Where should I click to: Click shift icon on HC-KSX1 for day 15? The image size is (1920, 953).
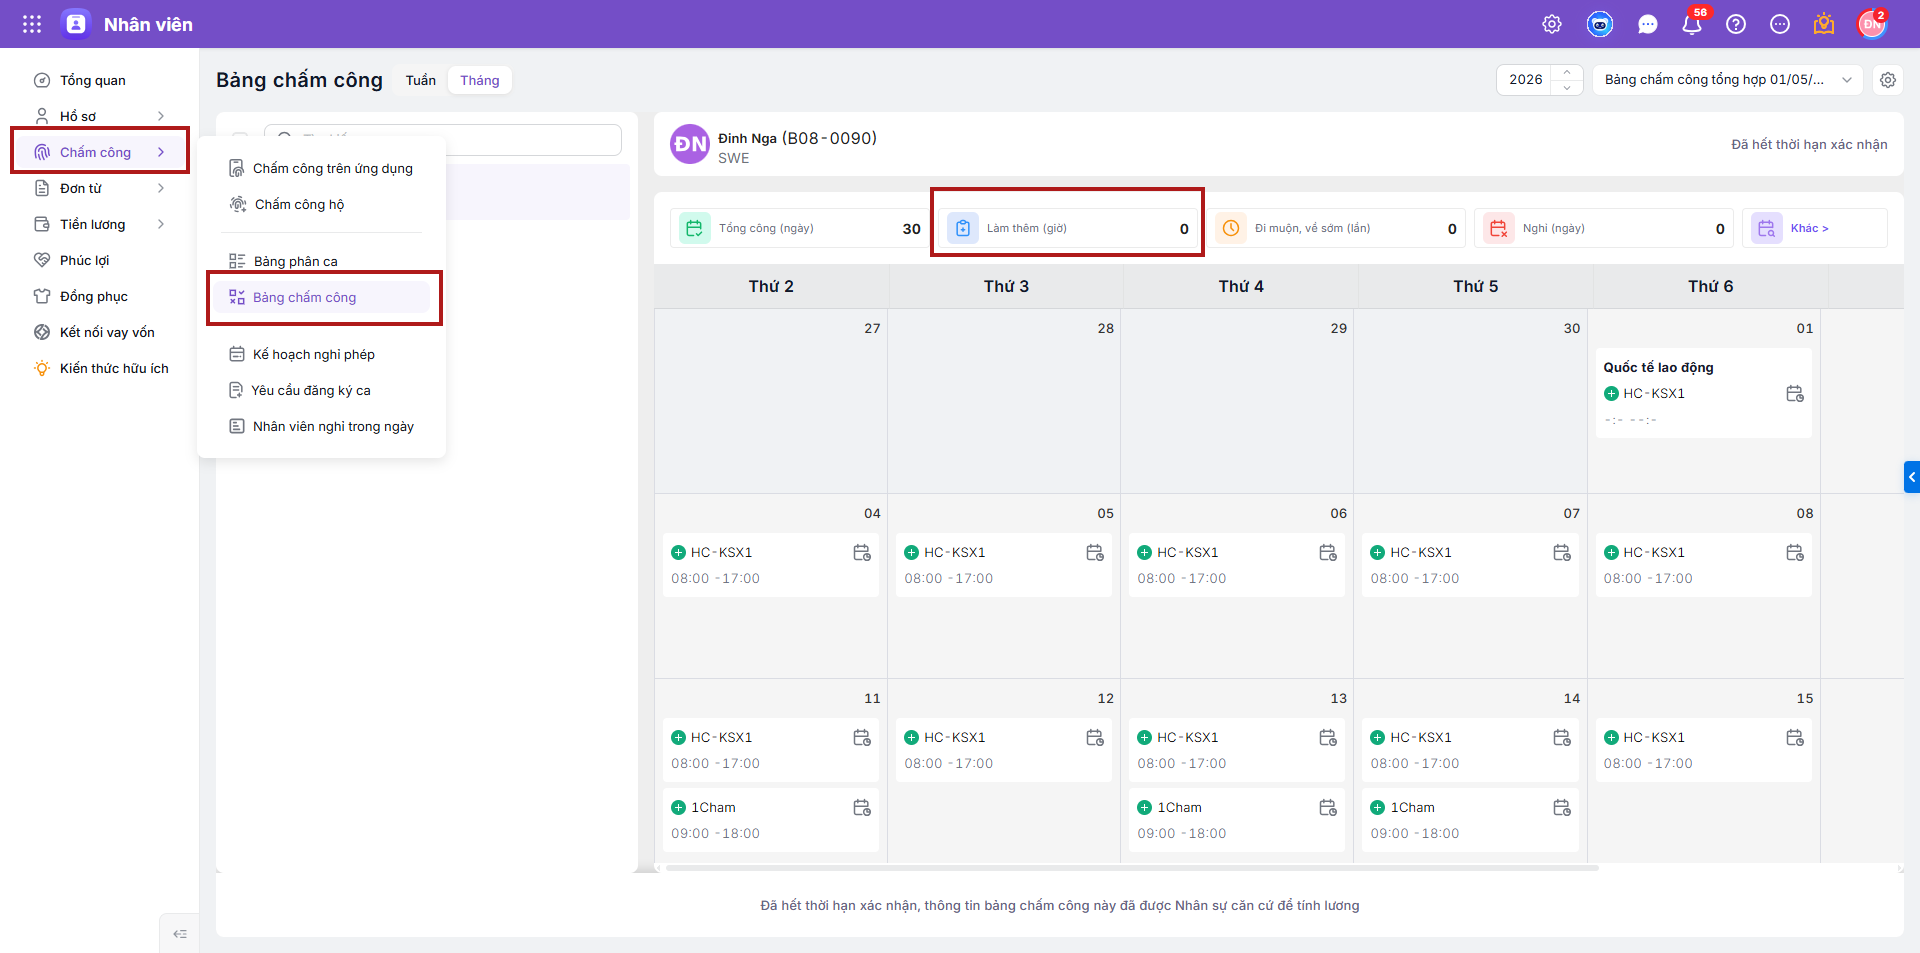tap(1795, 738)
